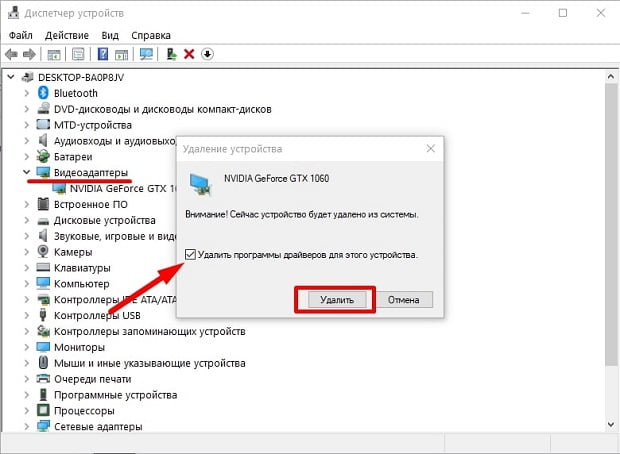Click the Клавиатуры keyboard icon
This screenshot has width=620, height=454.
coord(43,267)
